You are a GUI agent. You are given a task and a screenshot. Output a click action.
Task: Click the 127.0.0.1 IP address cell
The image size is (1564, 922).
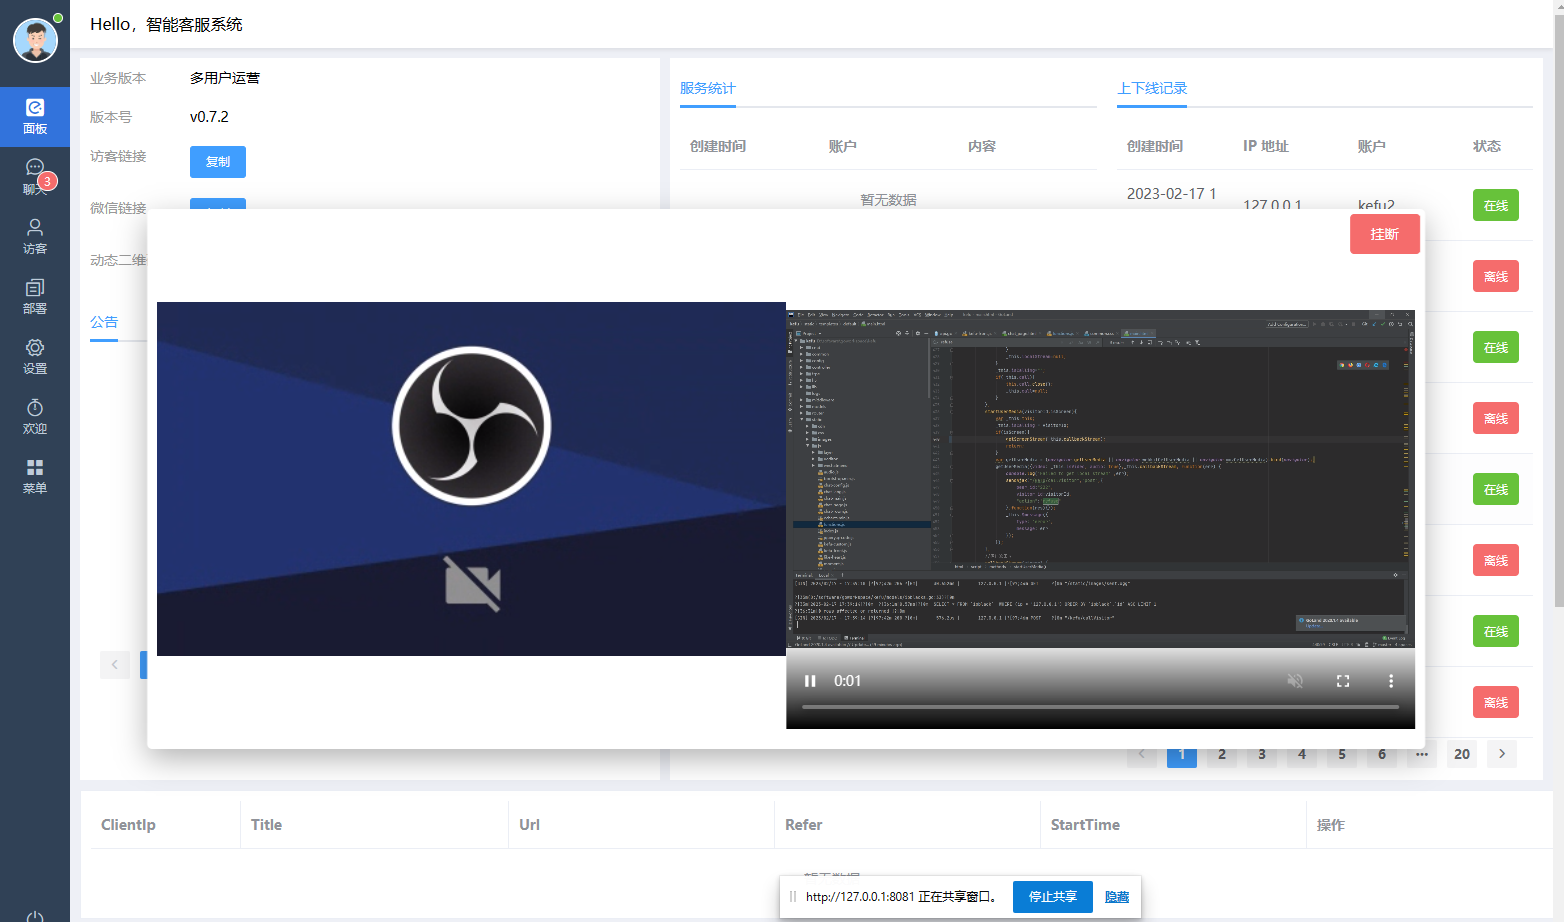click(x=1272, y=205)
